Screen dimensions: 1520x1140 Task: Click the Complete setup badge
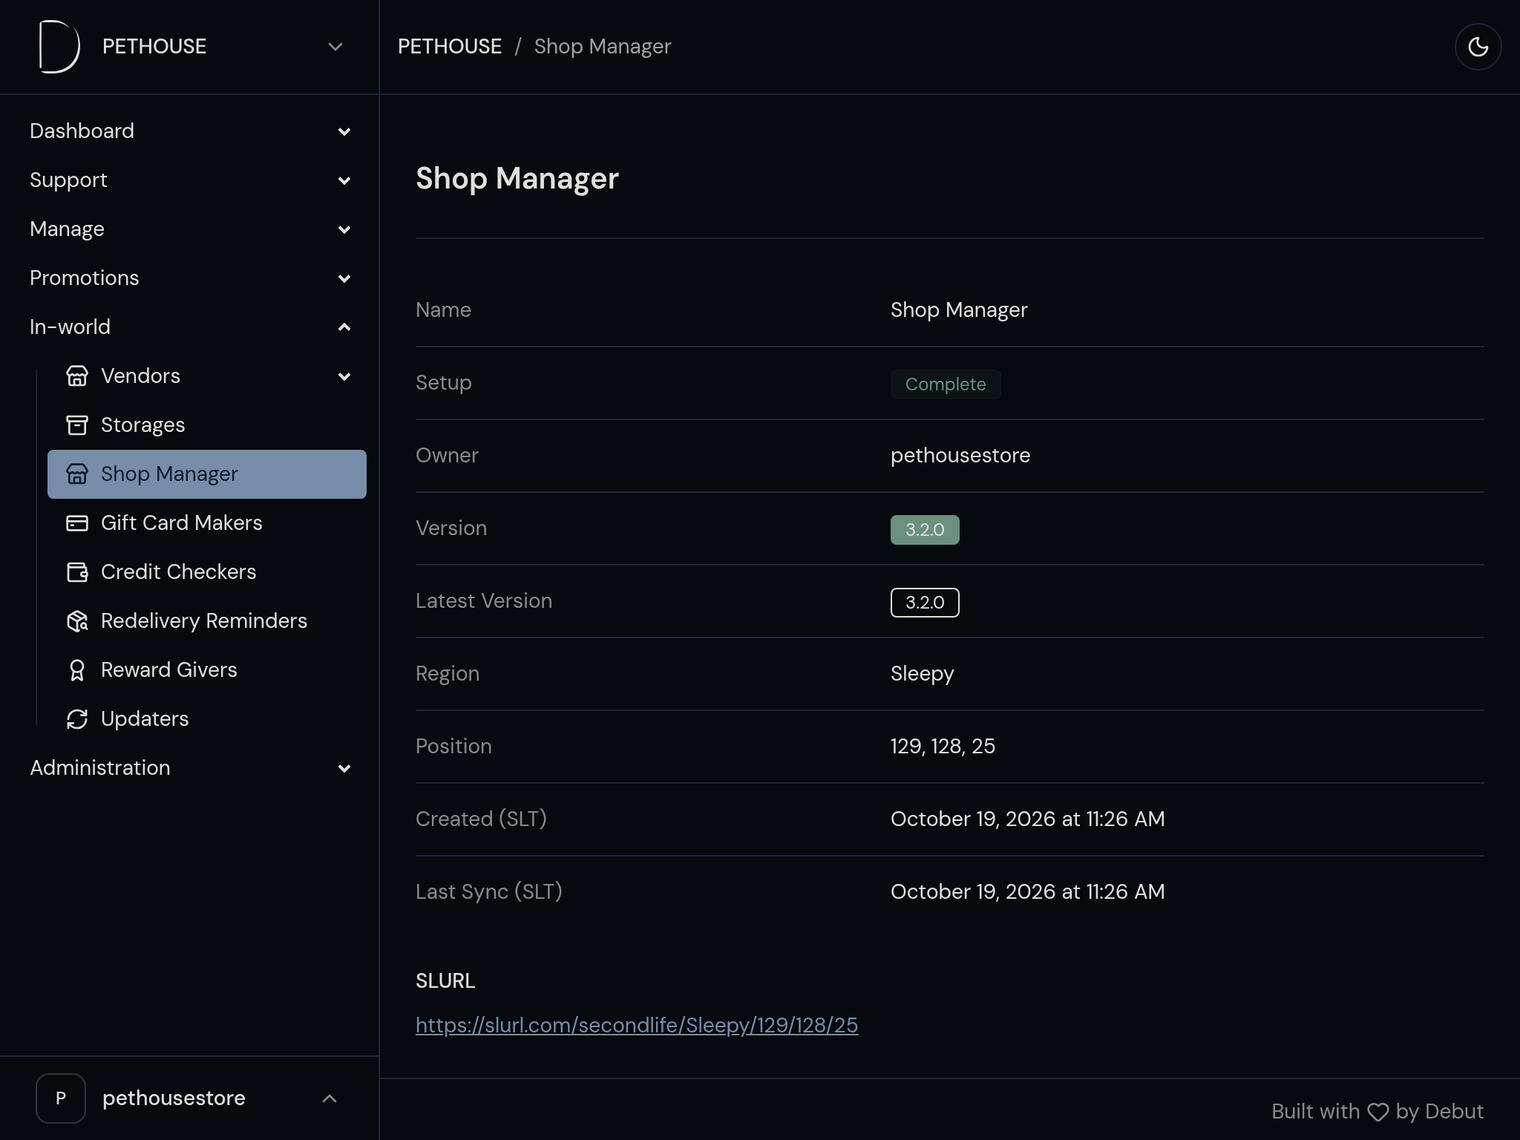coord(946,384)
